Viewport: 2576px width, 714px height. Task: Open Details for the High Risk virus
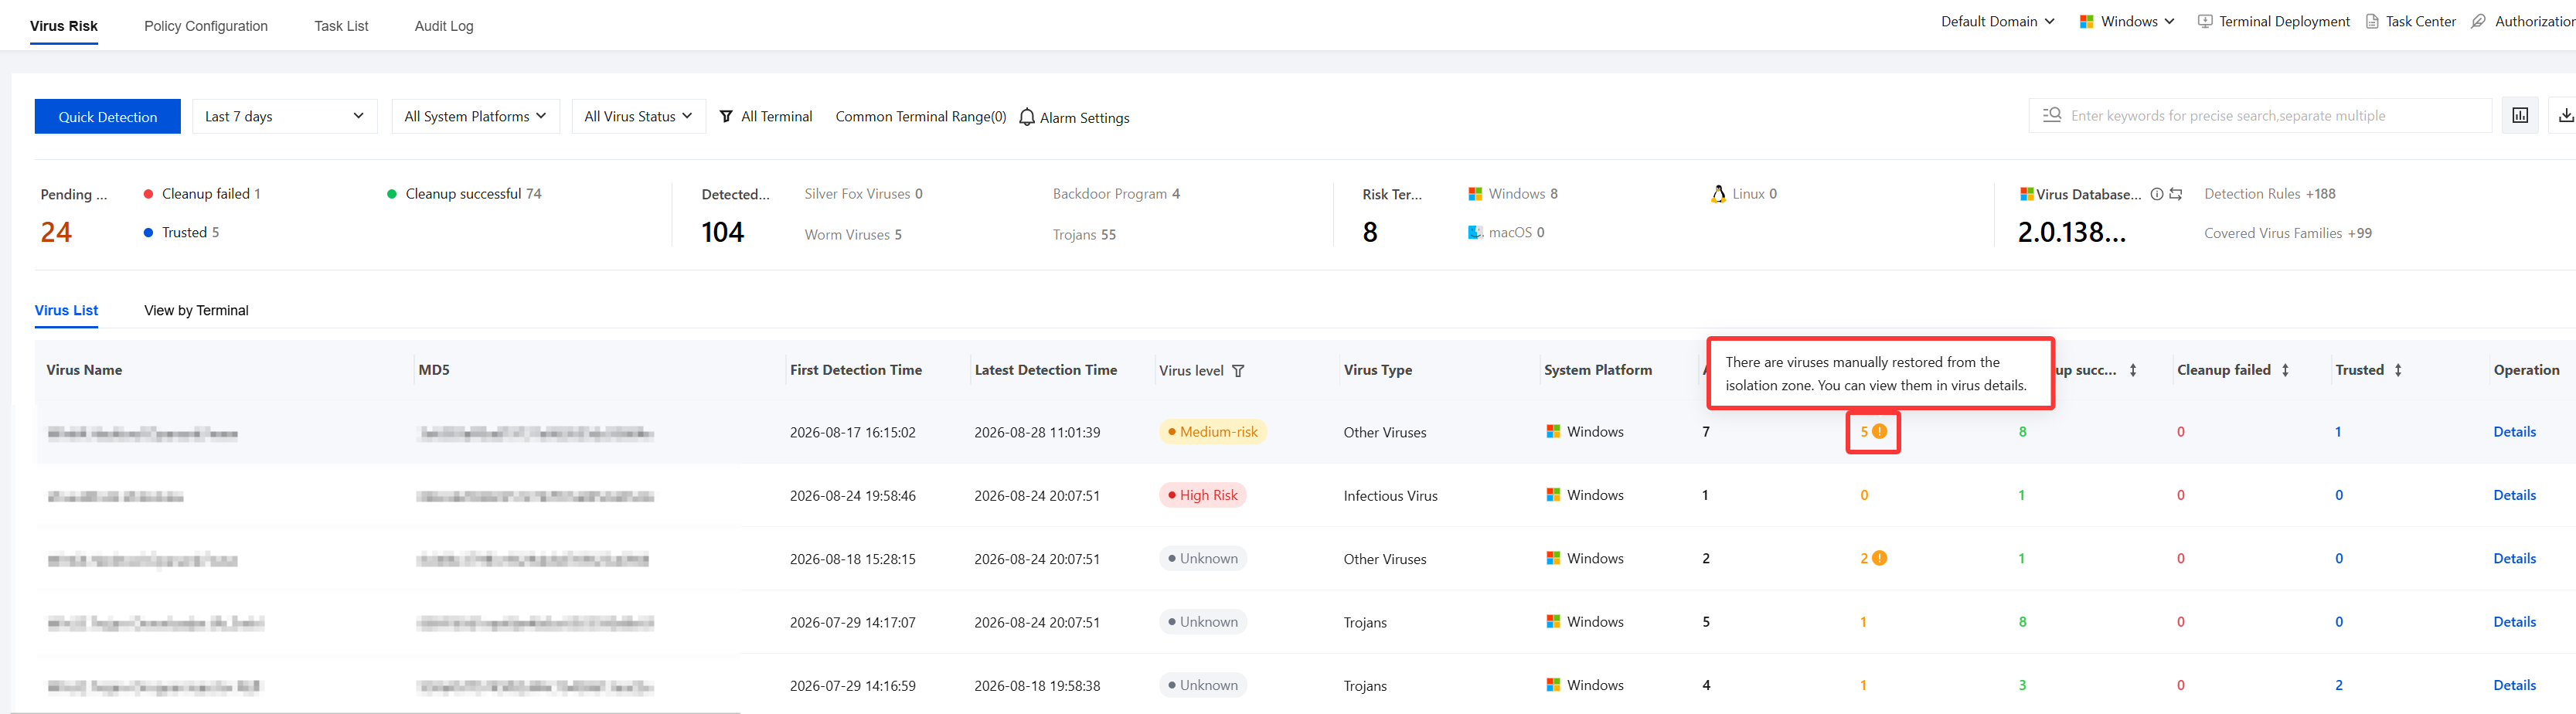click(2514, 495)
